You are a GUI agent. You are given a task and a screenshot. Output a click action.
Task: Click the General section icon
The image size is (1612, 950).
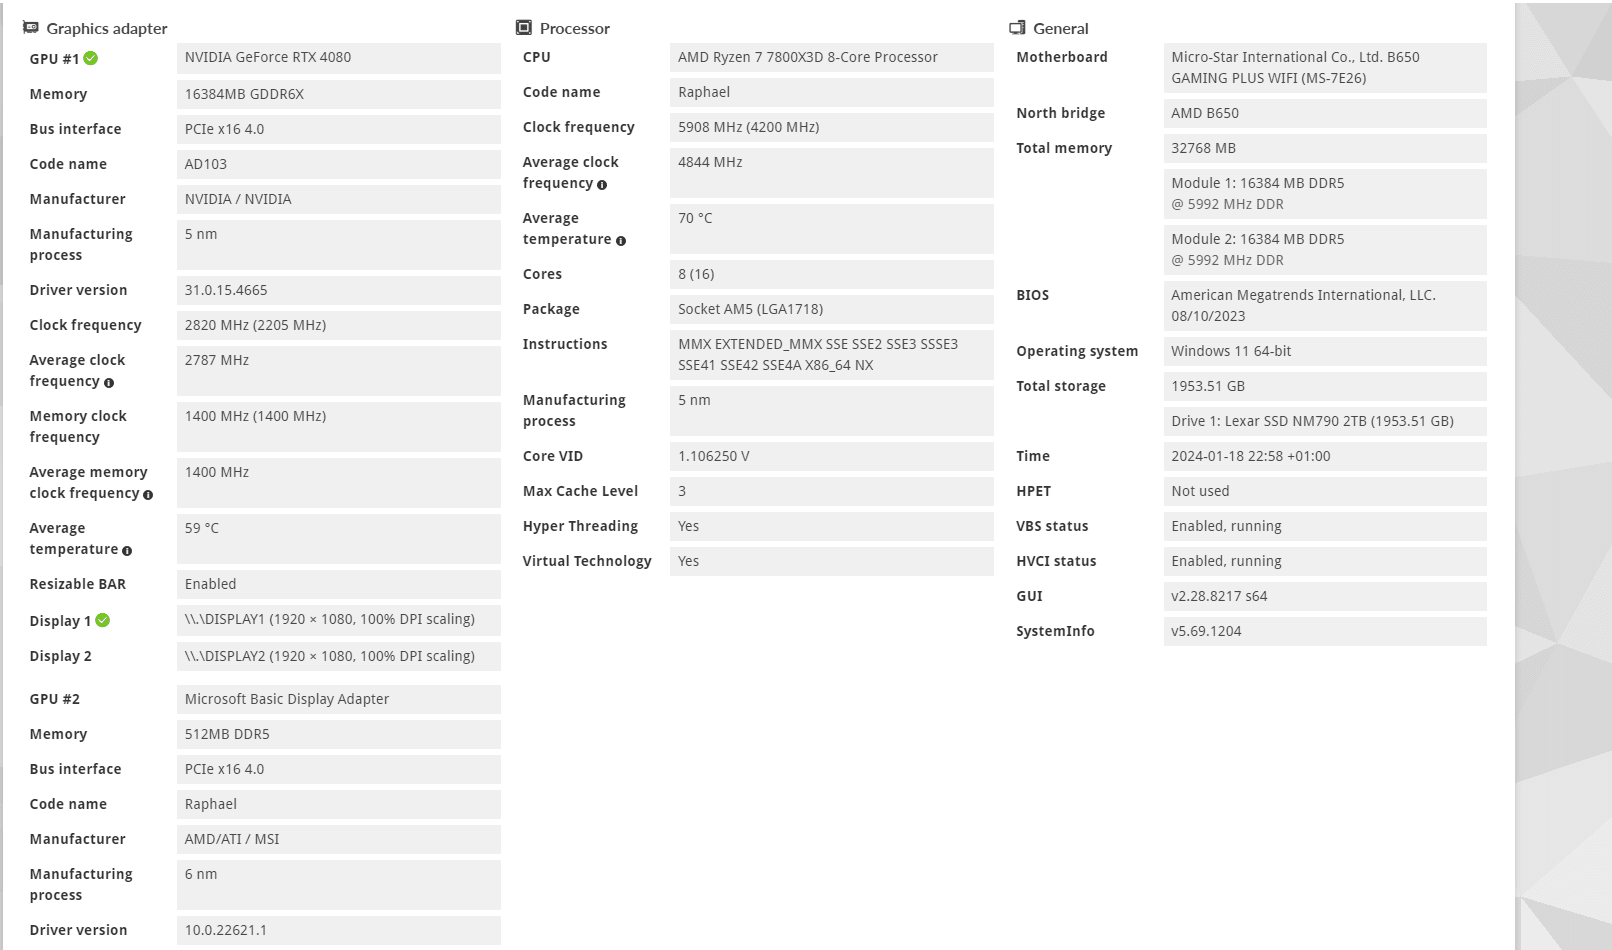click(1017, 28)
